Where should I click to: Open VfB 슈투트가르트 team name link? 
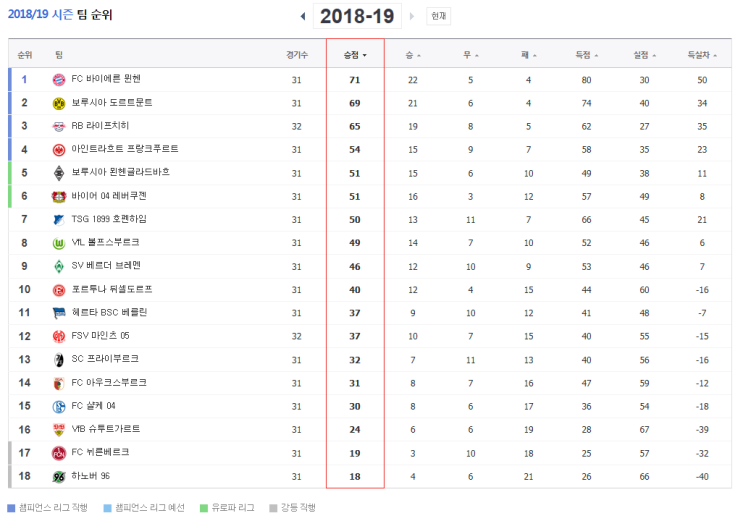[x=106, y=429]
